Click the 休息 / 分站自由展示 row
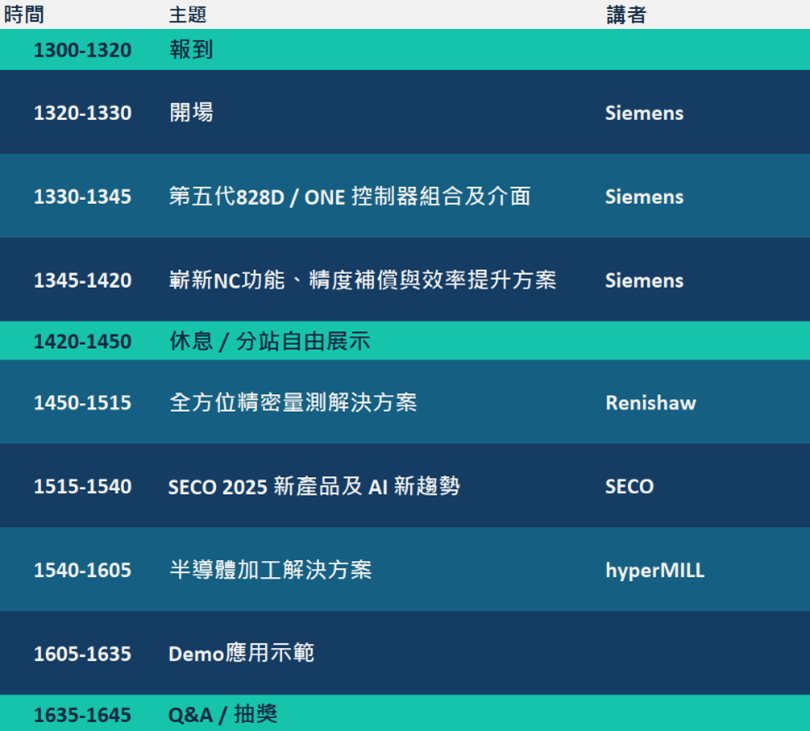The width and height of the screenshot is (810, 731). pyautogui.click(x=405, y=341)
